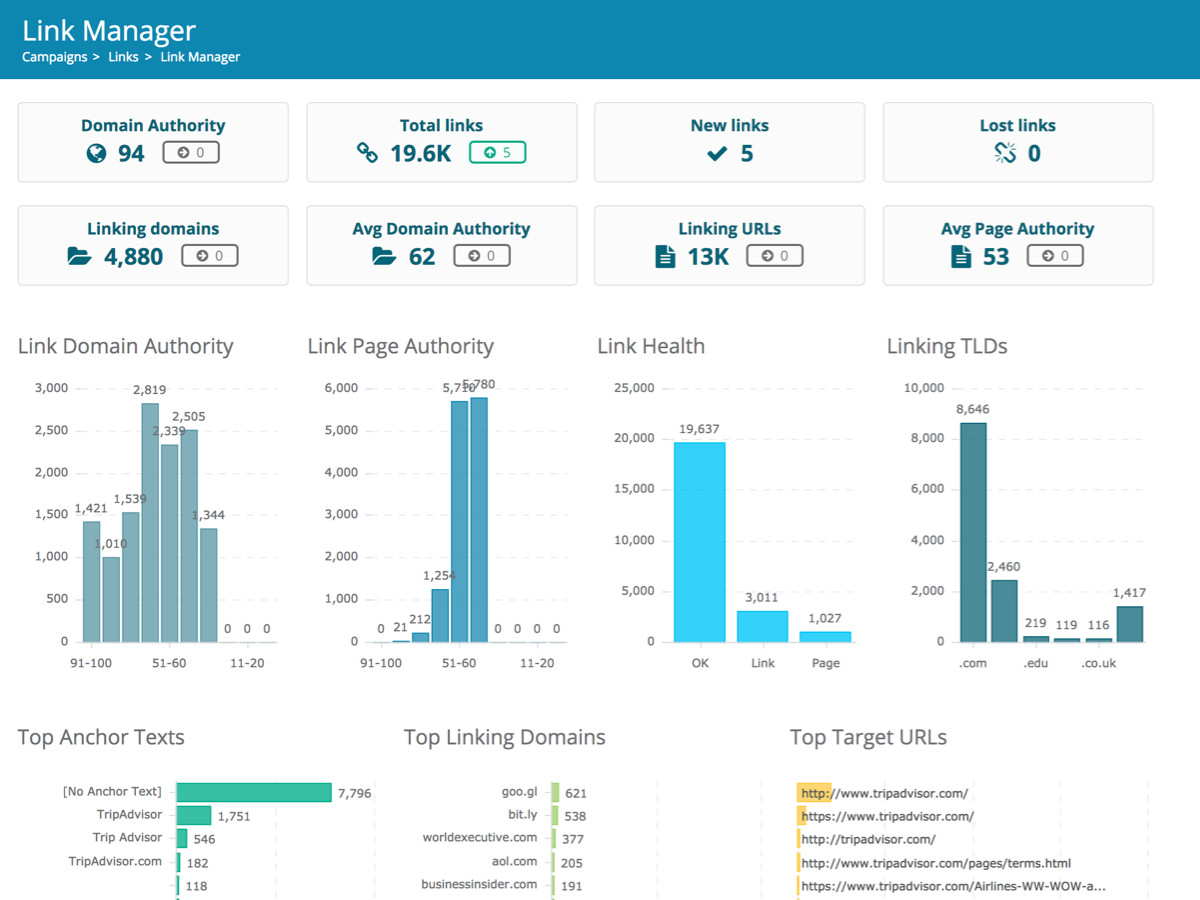Click the Link bar showing 3,011

(x=762, y=626)
